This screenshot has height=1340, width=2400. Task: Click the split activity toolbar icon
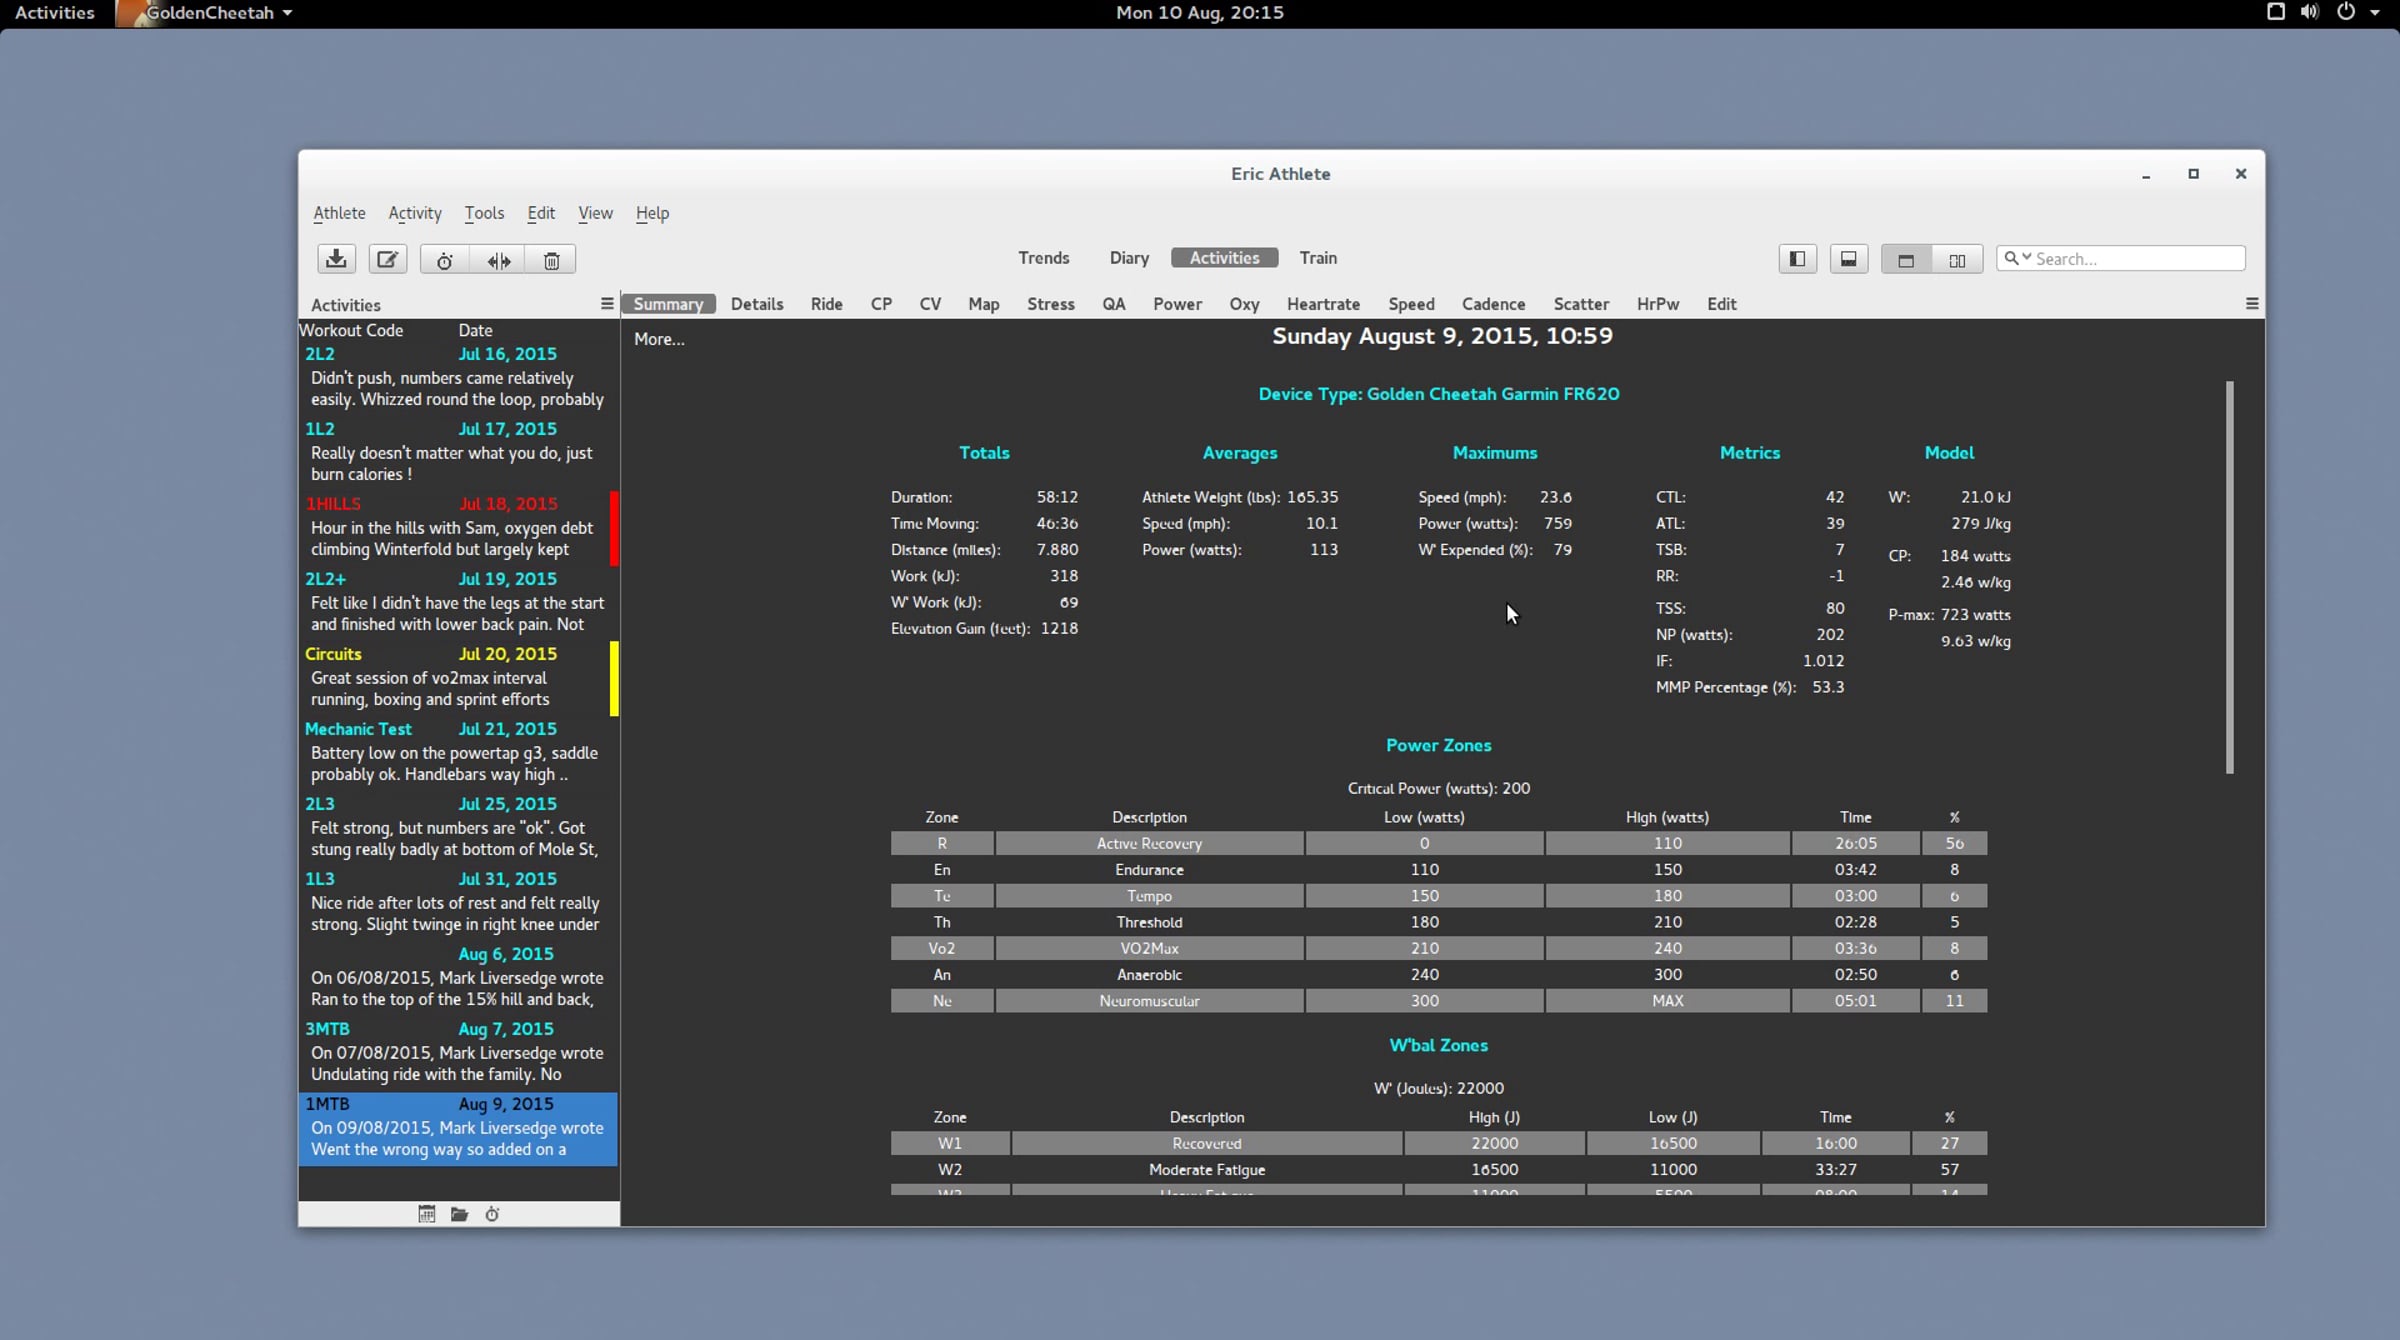499,260
